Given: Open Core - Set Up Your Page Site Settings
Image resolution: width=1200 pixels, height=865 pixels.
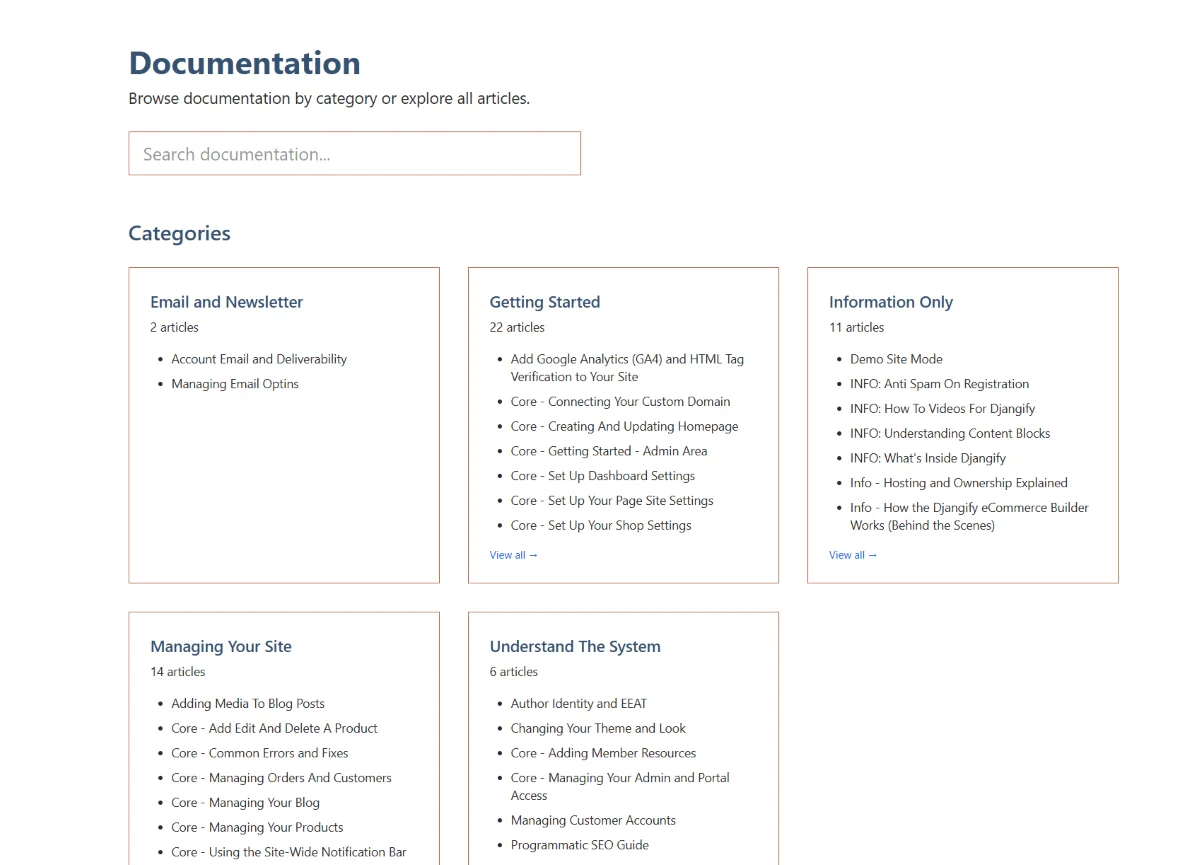Looking at the screenshot, I should click(612, 500).
